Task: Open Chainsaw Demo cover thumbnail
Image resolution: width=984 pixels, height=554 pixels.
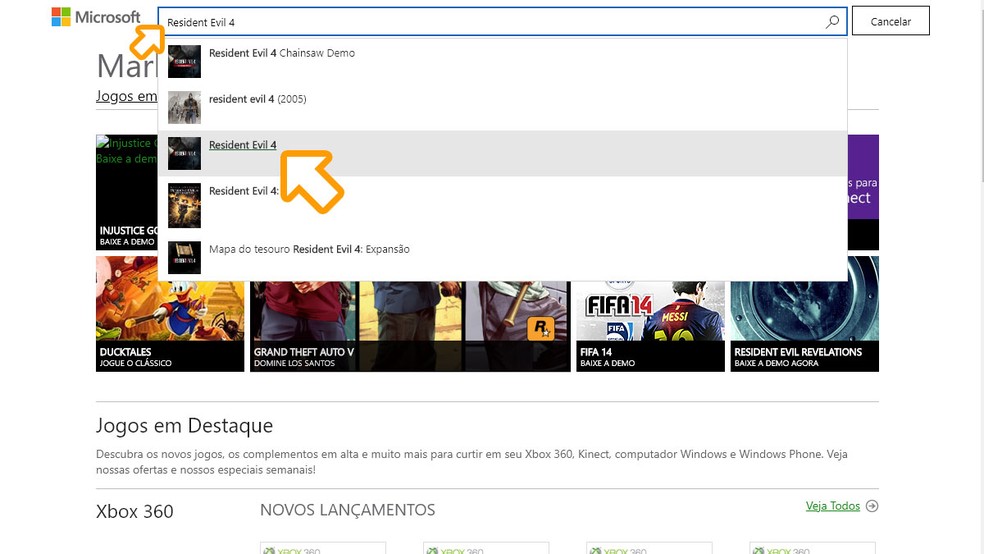Action: pyautogui.click(x=184, y=61)
